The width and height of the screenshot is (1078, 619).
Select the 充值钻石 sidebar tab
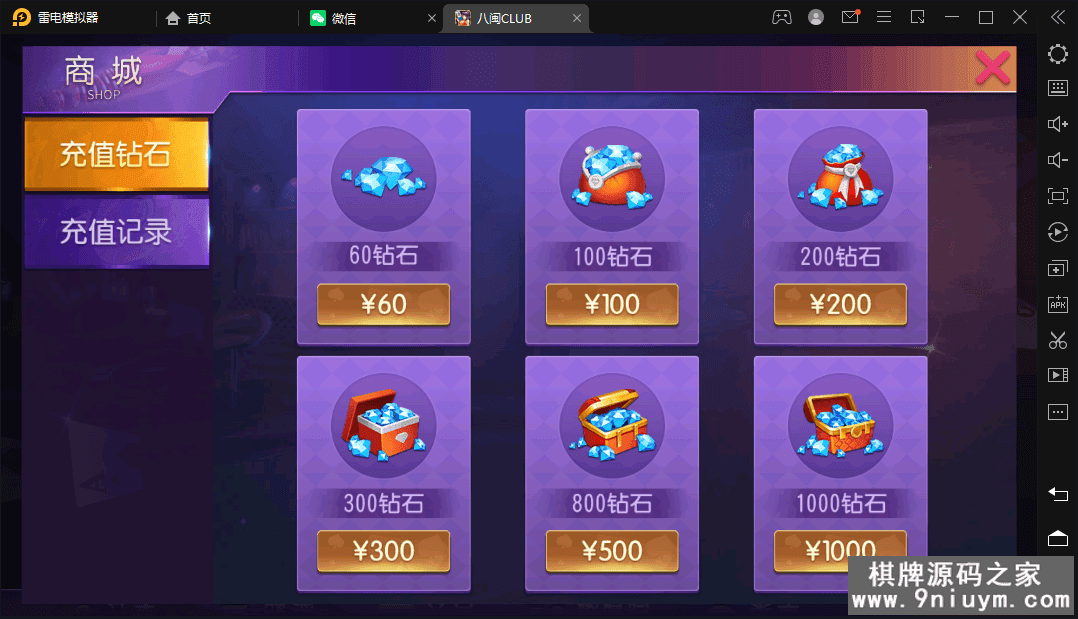tap(116, 154)
